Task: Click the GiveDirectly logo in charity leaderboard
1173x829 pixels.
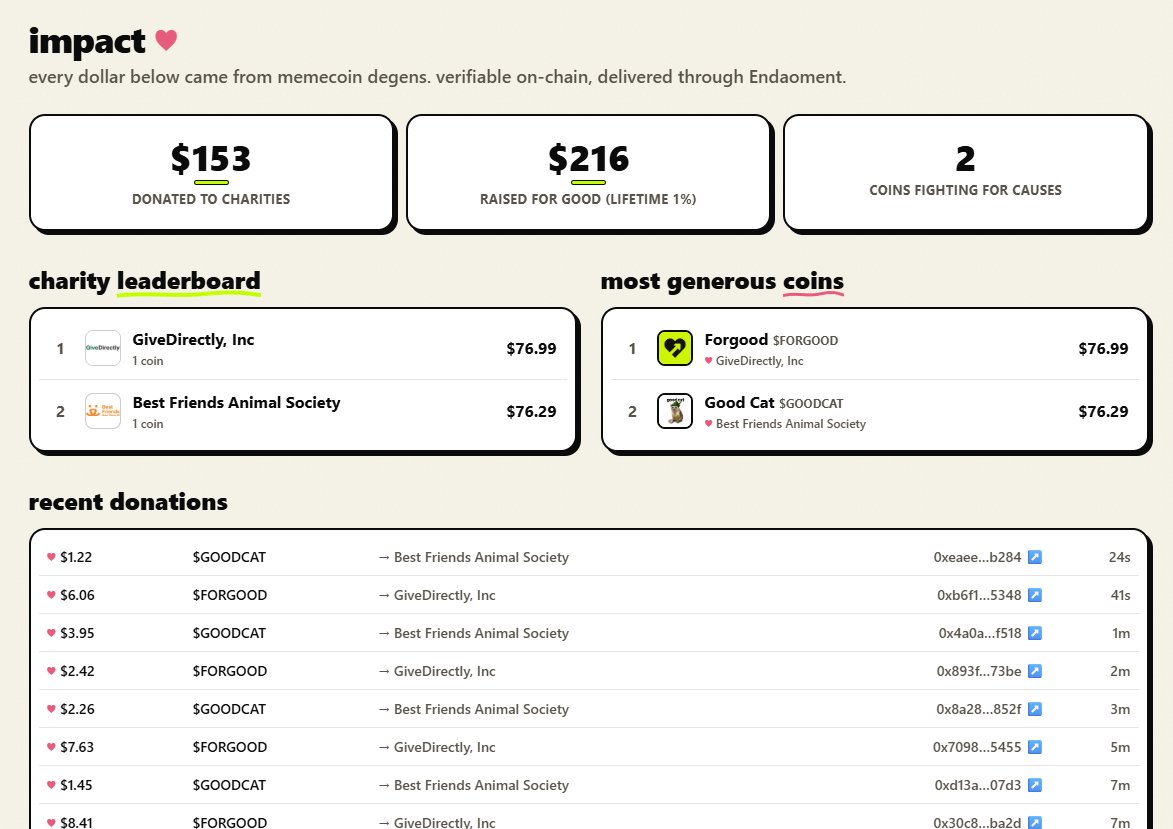Action: [102, 348]
